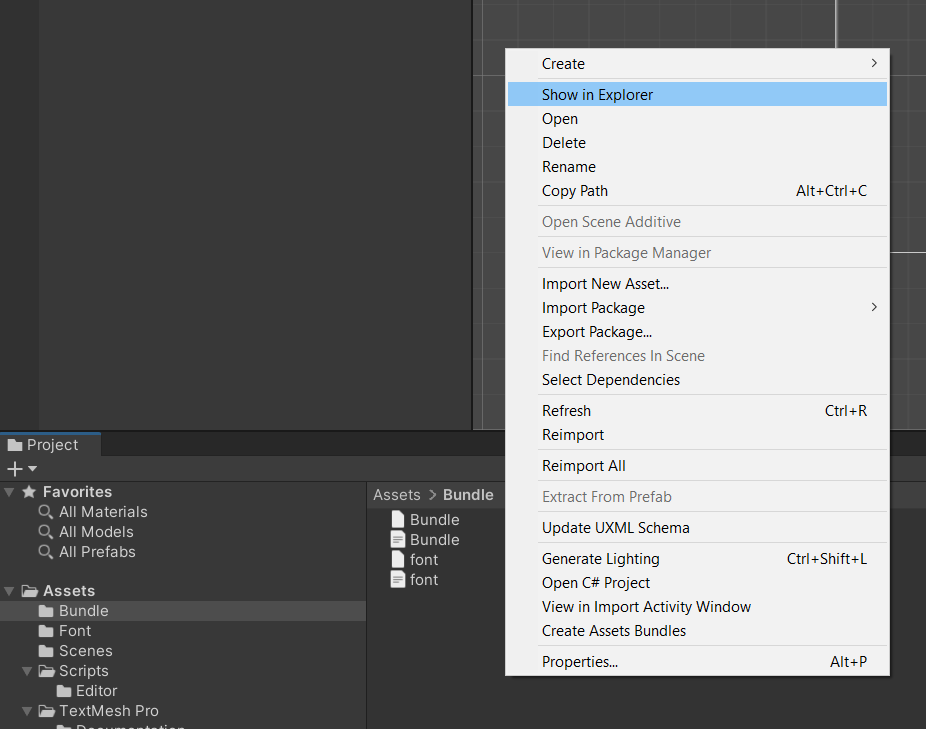Screen dimensions: 926x729
Task: Click the Editor folder icon under Scripts
Action: [x=64, y=691]
